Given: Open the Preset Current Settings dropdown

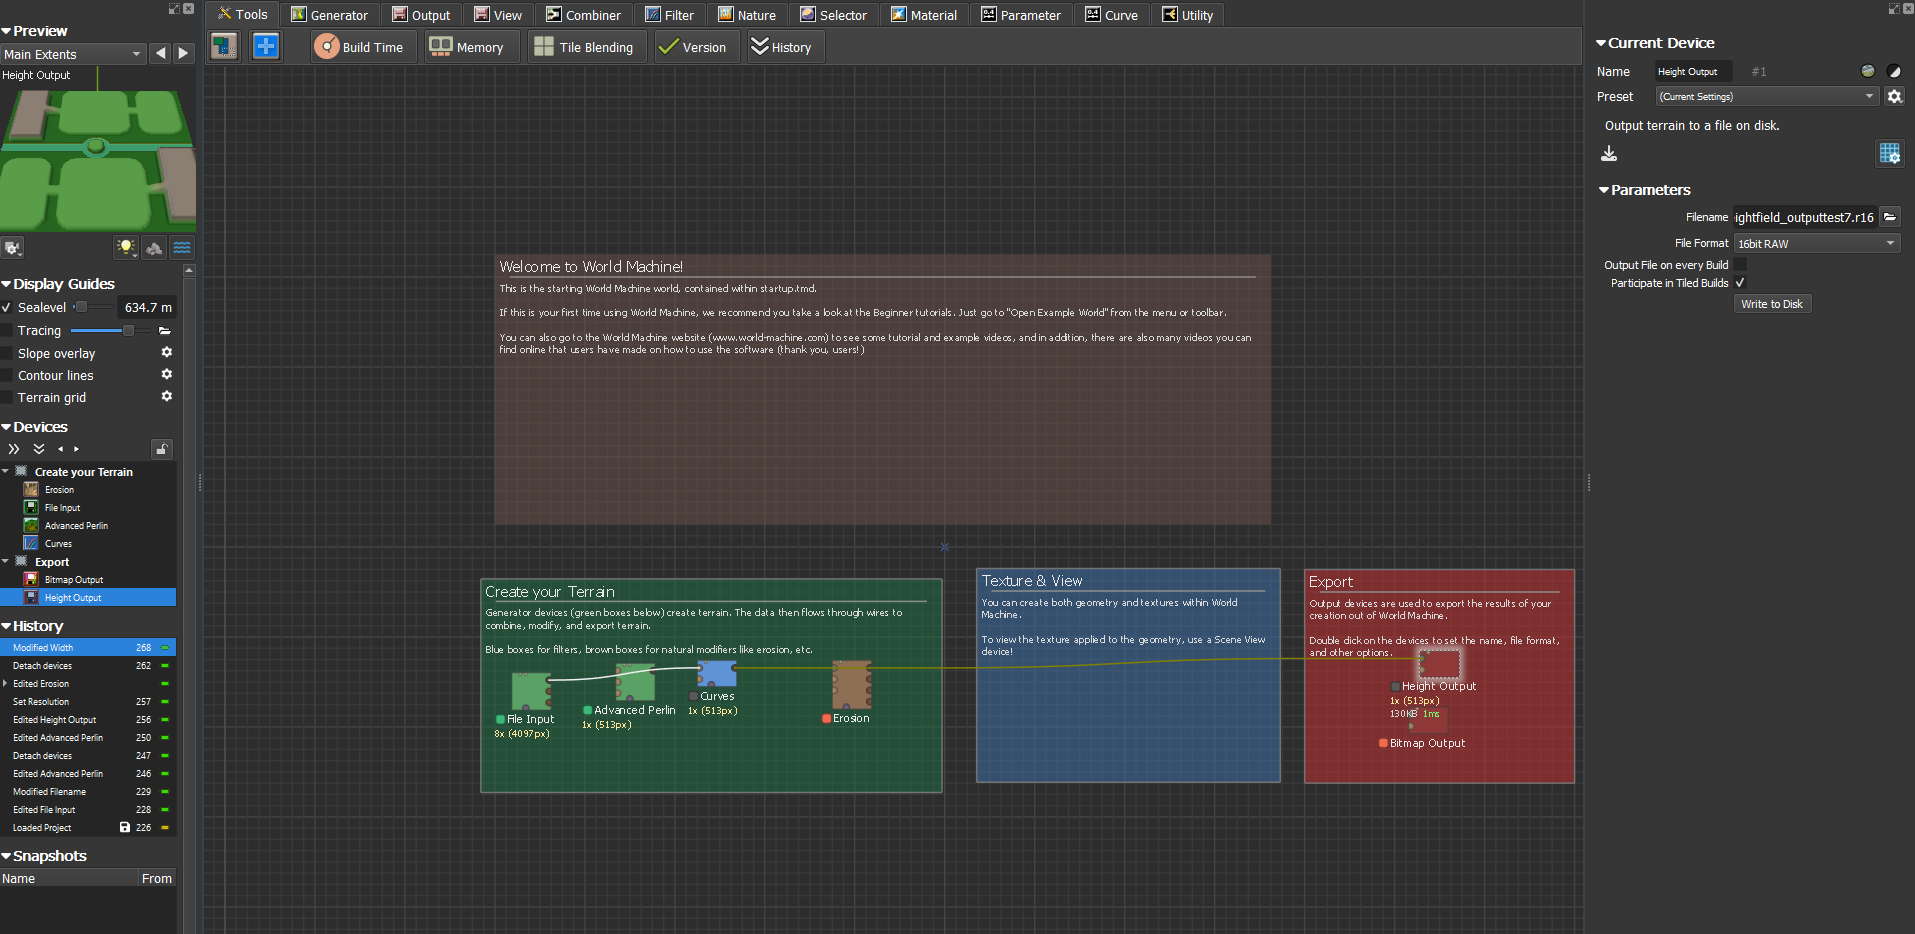Looking at the screenshot, I should tap(1767, 96).
